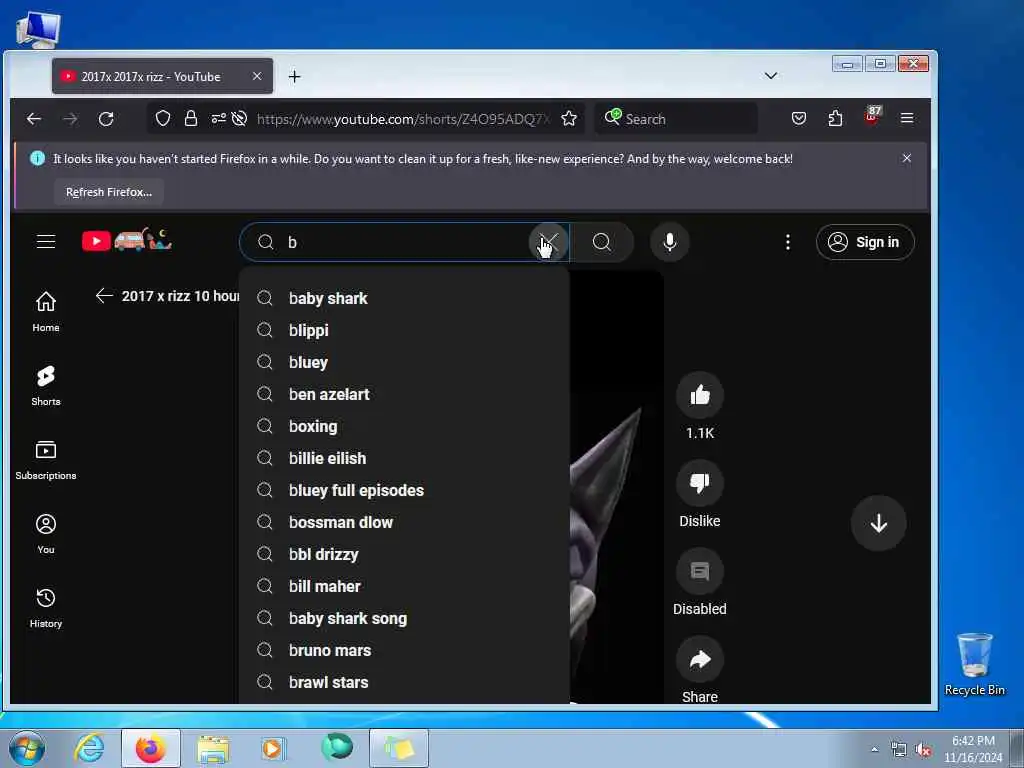Open the You section in sidebar

(x=46, y=534)
